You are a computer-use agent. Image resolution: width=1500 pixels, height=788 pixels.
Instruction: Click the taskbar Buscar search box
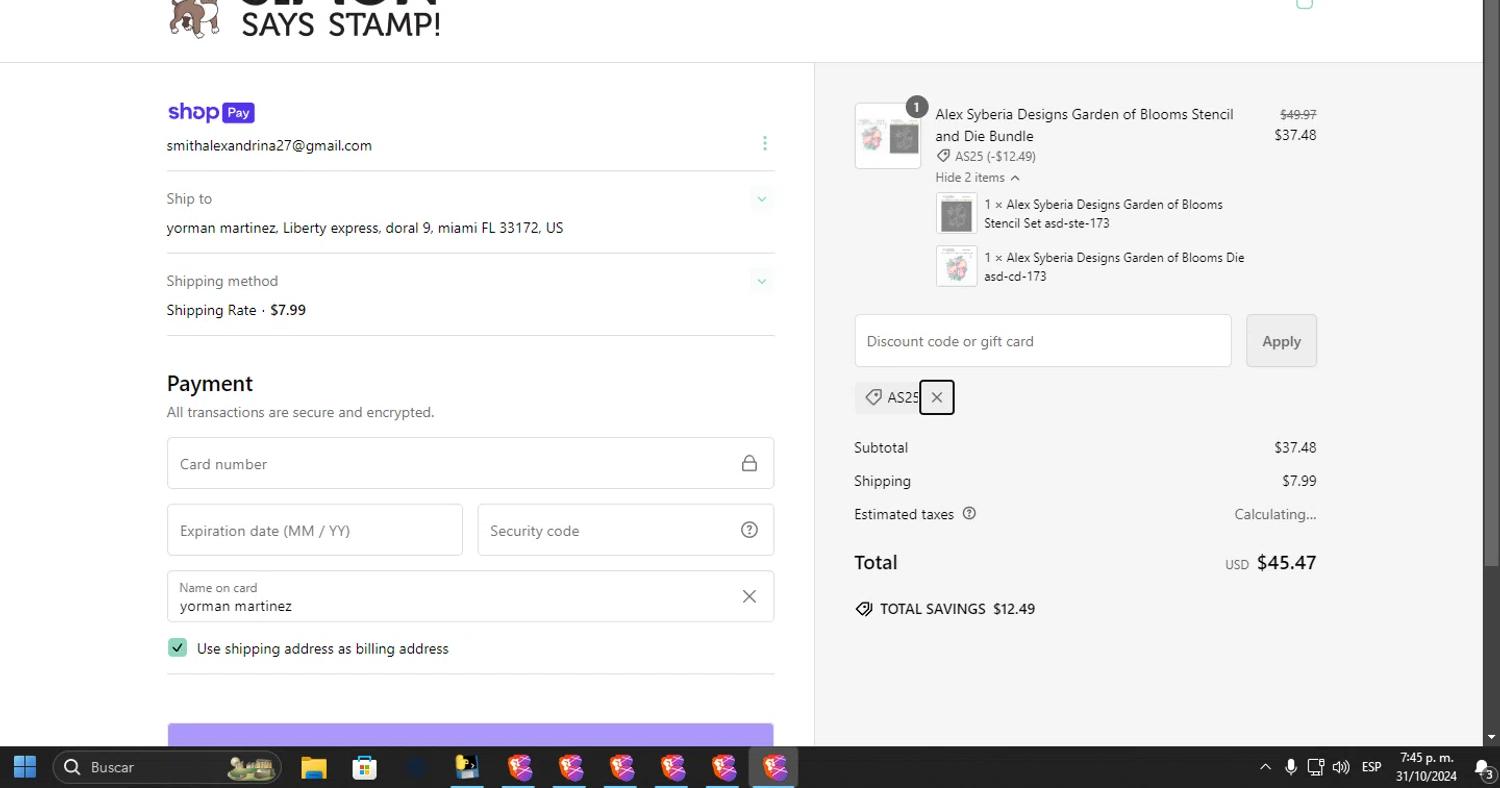coord(167,767)
